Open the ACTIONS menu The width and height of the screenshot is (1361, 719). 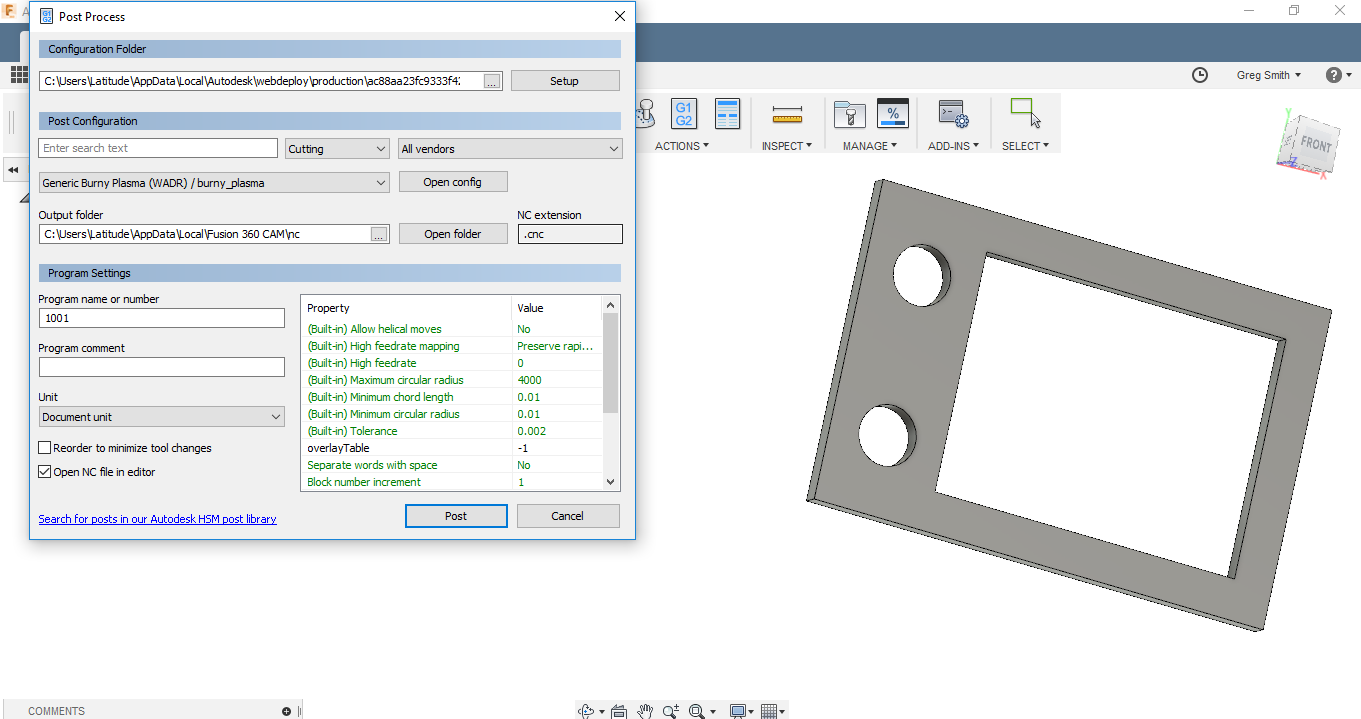coord(682,146)
